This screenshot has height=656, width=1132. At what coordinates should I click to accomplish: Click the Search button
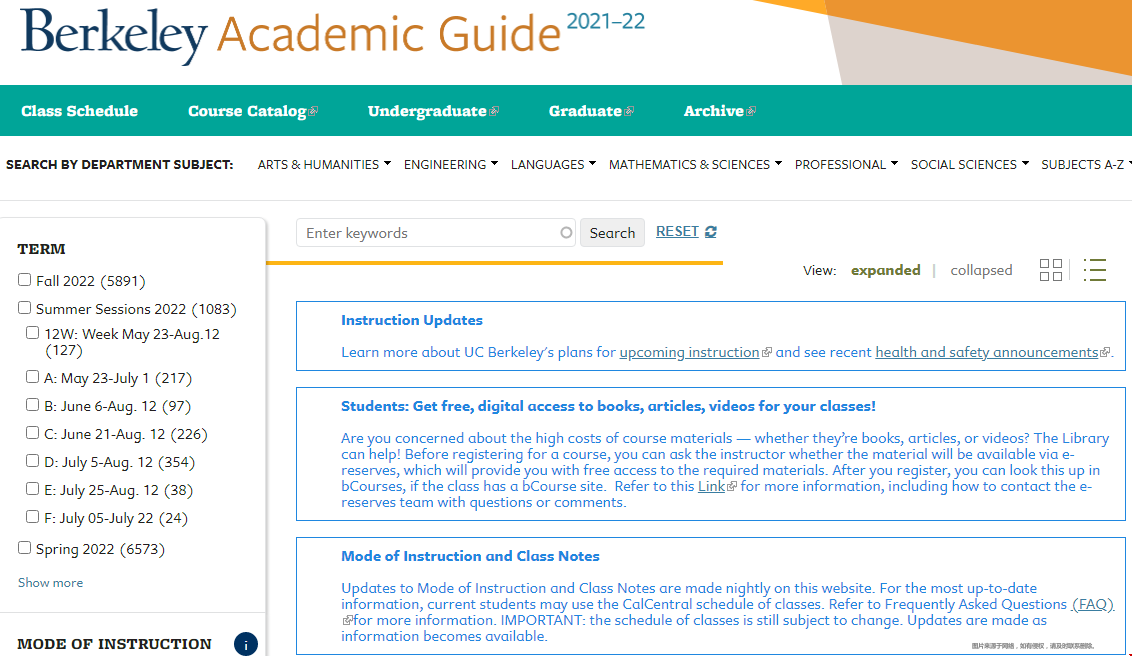[x=612, y=233]
